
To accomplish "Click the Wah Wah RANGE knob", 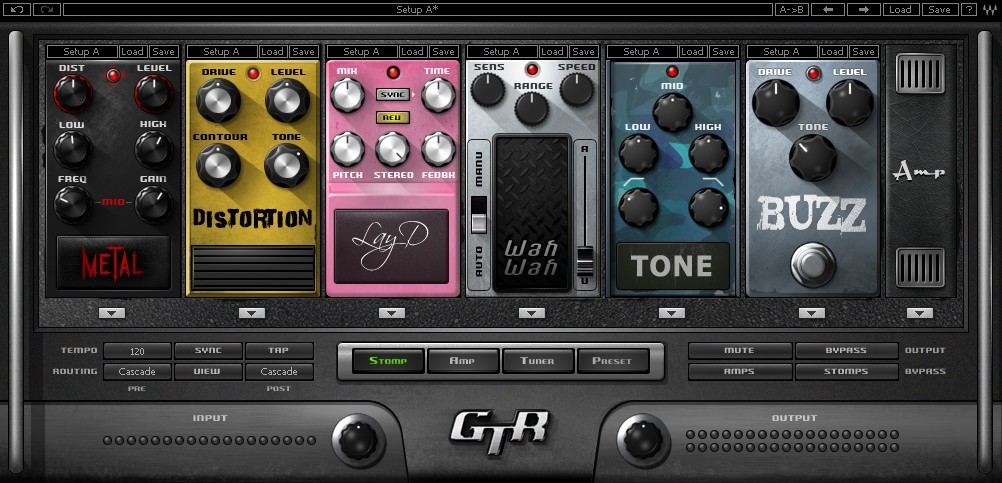I will 532,108.
